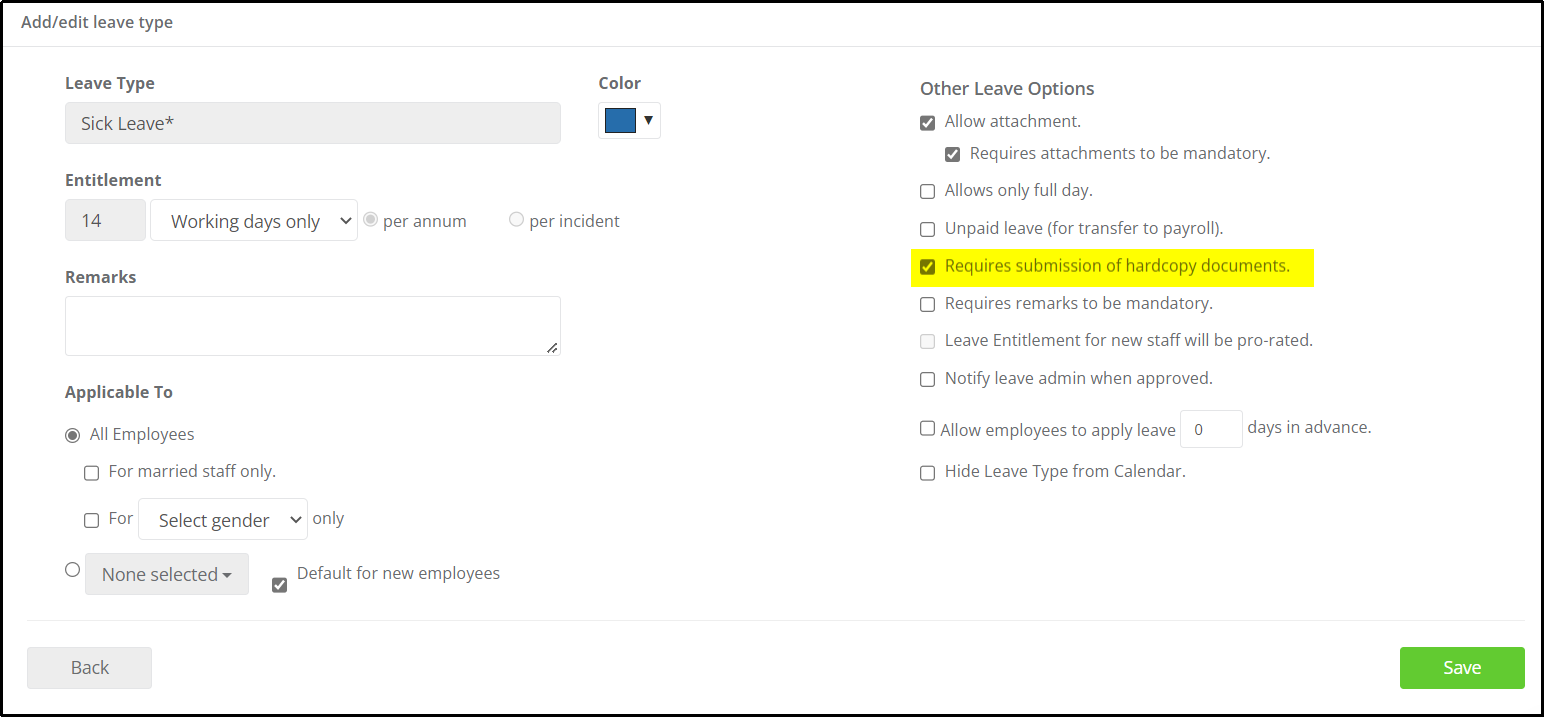Click the Applicable To label

pyautogui.click(x=119, y=392)
